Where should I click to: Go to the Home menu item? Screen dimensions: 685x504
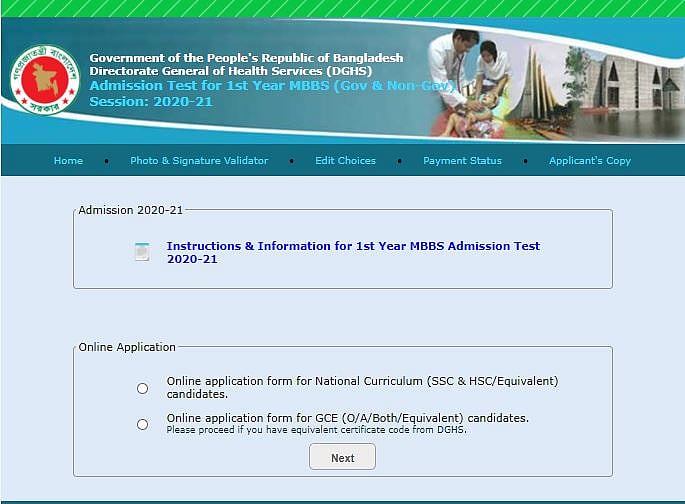(x=68, y=161)
